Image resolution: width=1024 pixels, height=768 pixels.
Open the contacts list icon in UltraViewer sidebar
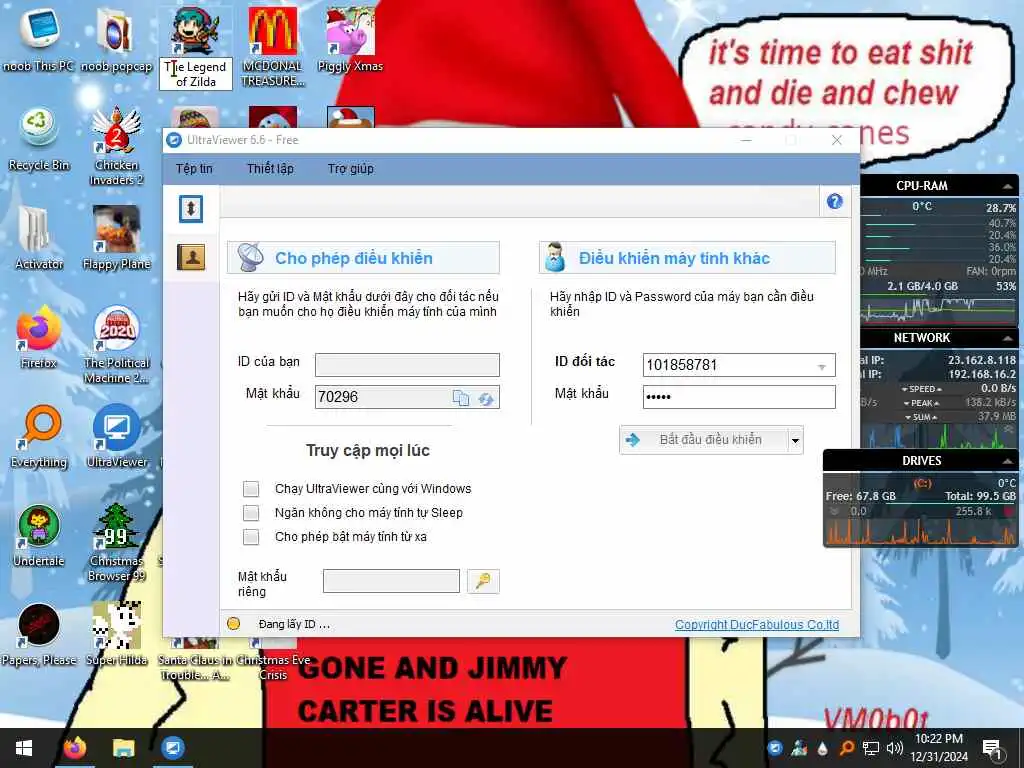[x=191, y=257]
